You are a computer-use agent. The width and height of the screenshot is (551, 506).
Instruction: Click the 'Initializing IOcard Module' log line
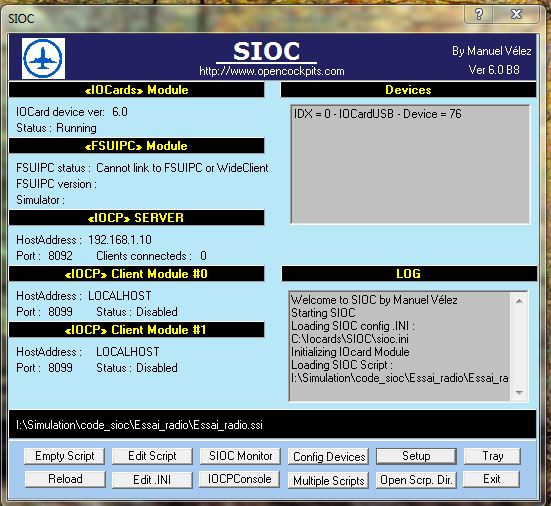350,352
